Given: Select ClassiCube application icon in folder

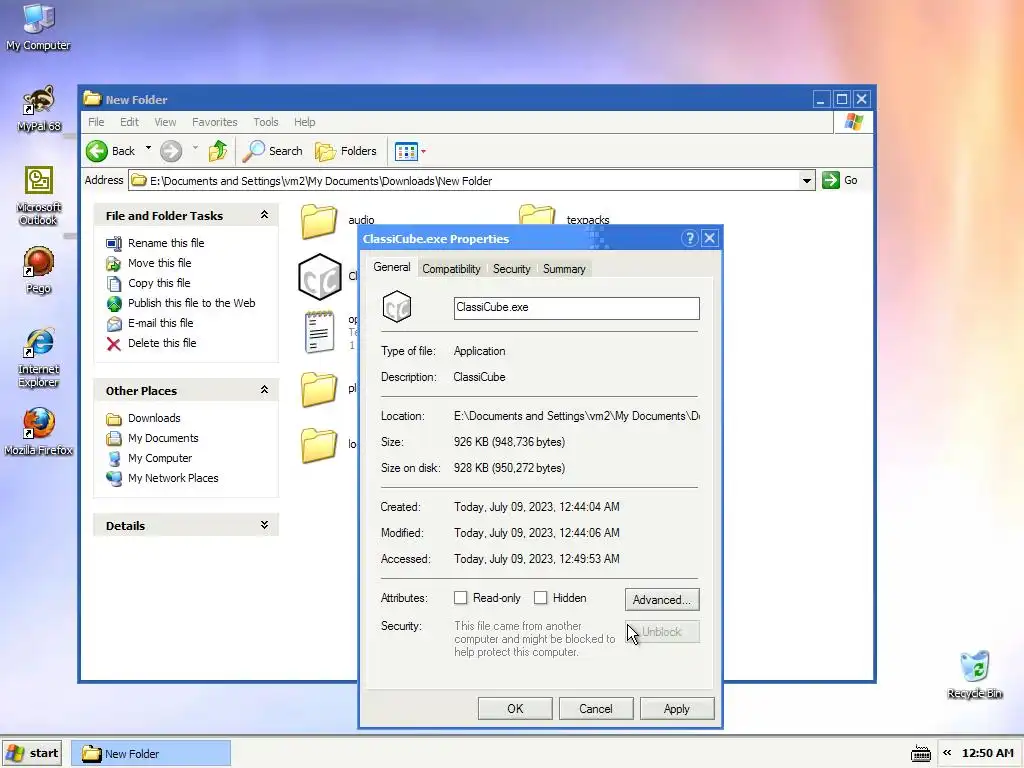Looking at the screenshot, I should tap(319, 277).
